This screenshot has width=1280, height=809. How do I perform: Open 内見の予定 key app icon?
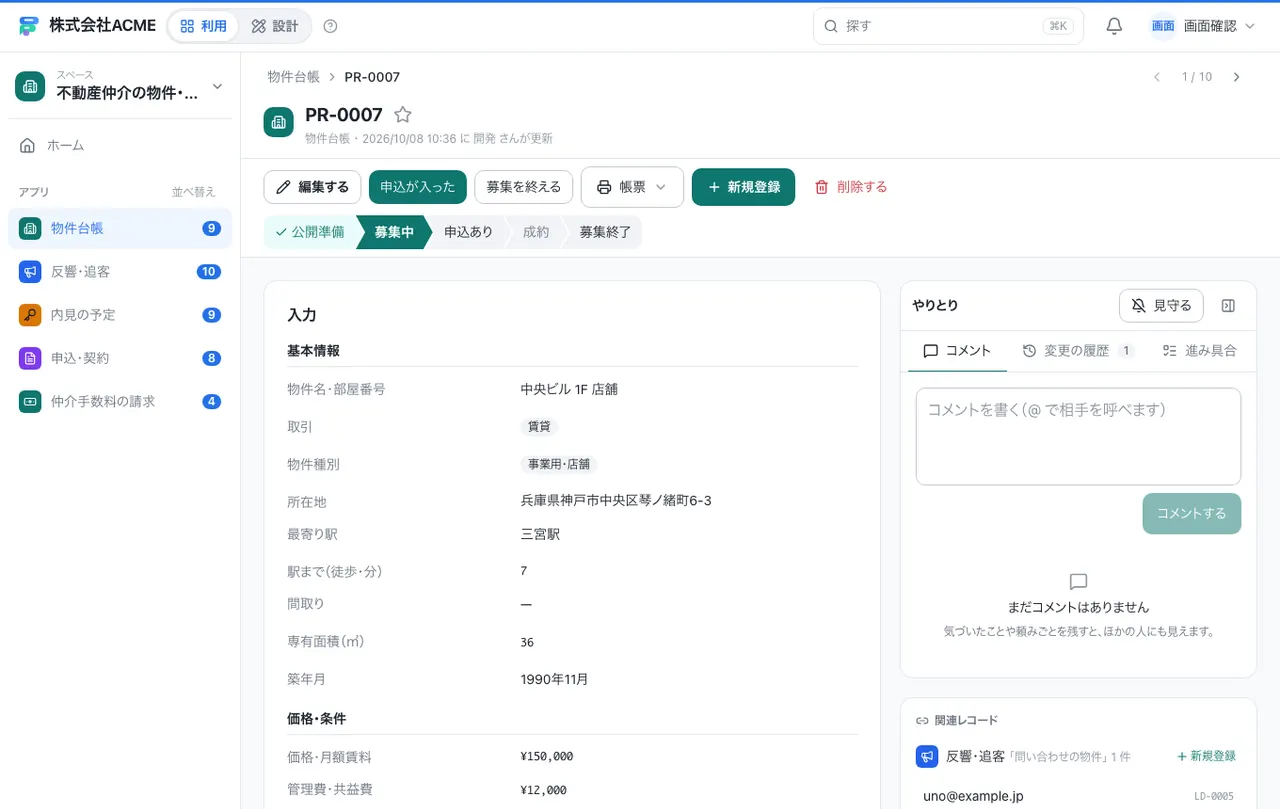point(30,315)
